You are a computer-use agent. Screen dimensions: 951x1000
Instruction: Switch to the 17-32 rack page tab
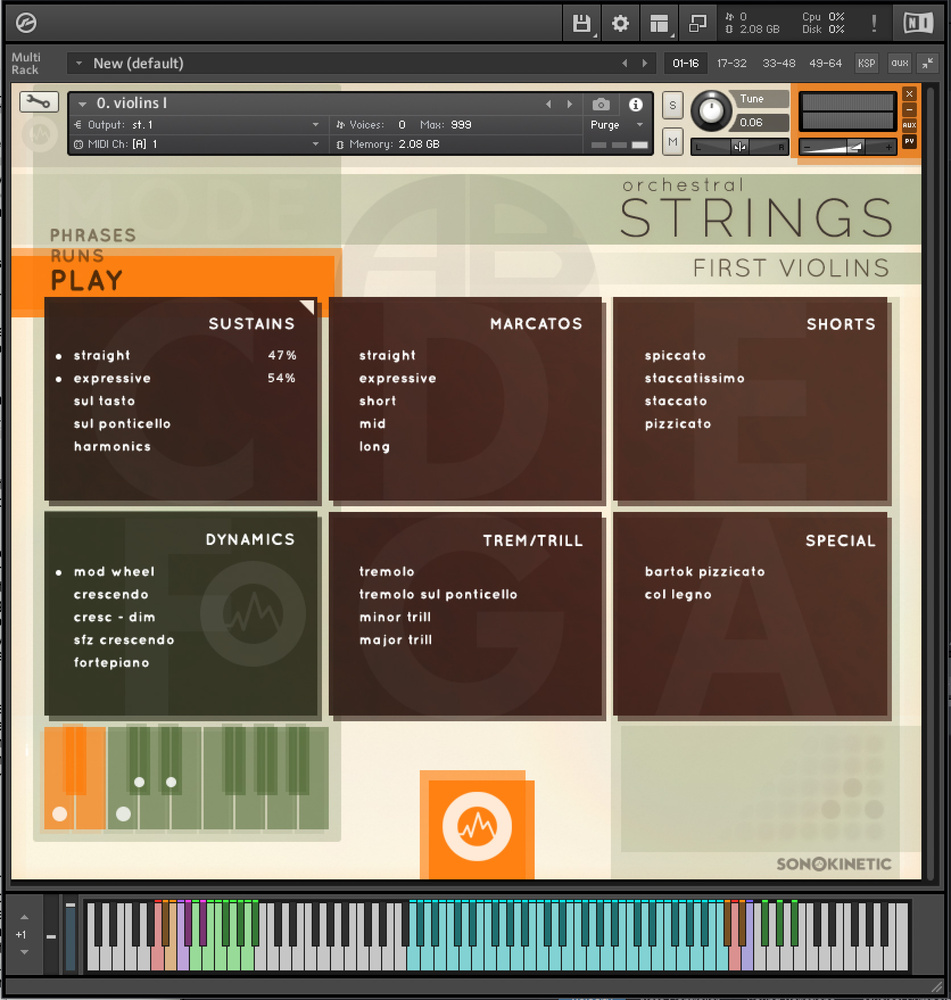pos(731,63)
